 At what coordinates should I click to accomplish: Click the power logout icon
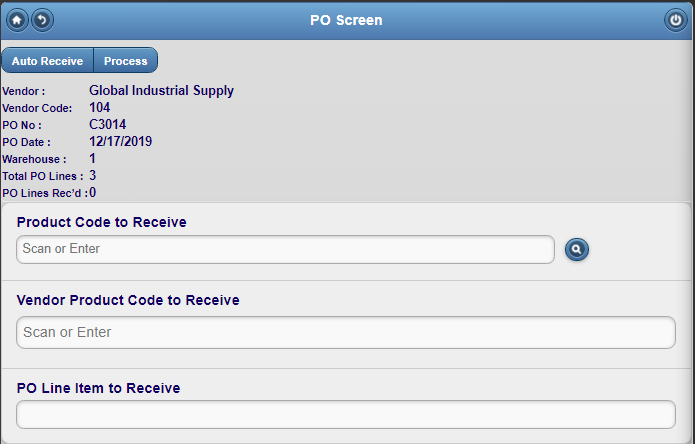tap(675, 20)
